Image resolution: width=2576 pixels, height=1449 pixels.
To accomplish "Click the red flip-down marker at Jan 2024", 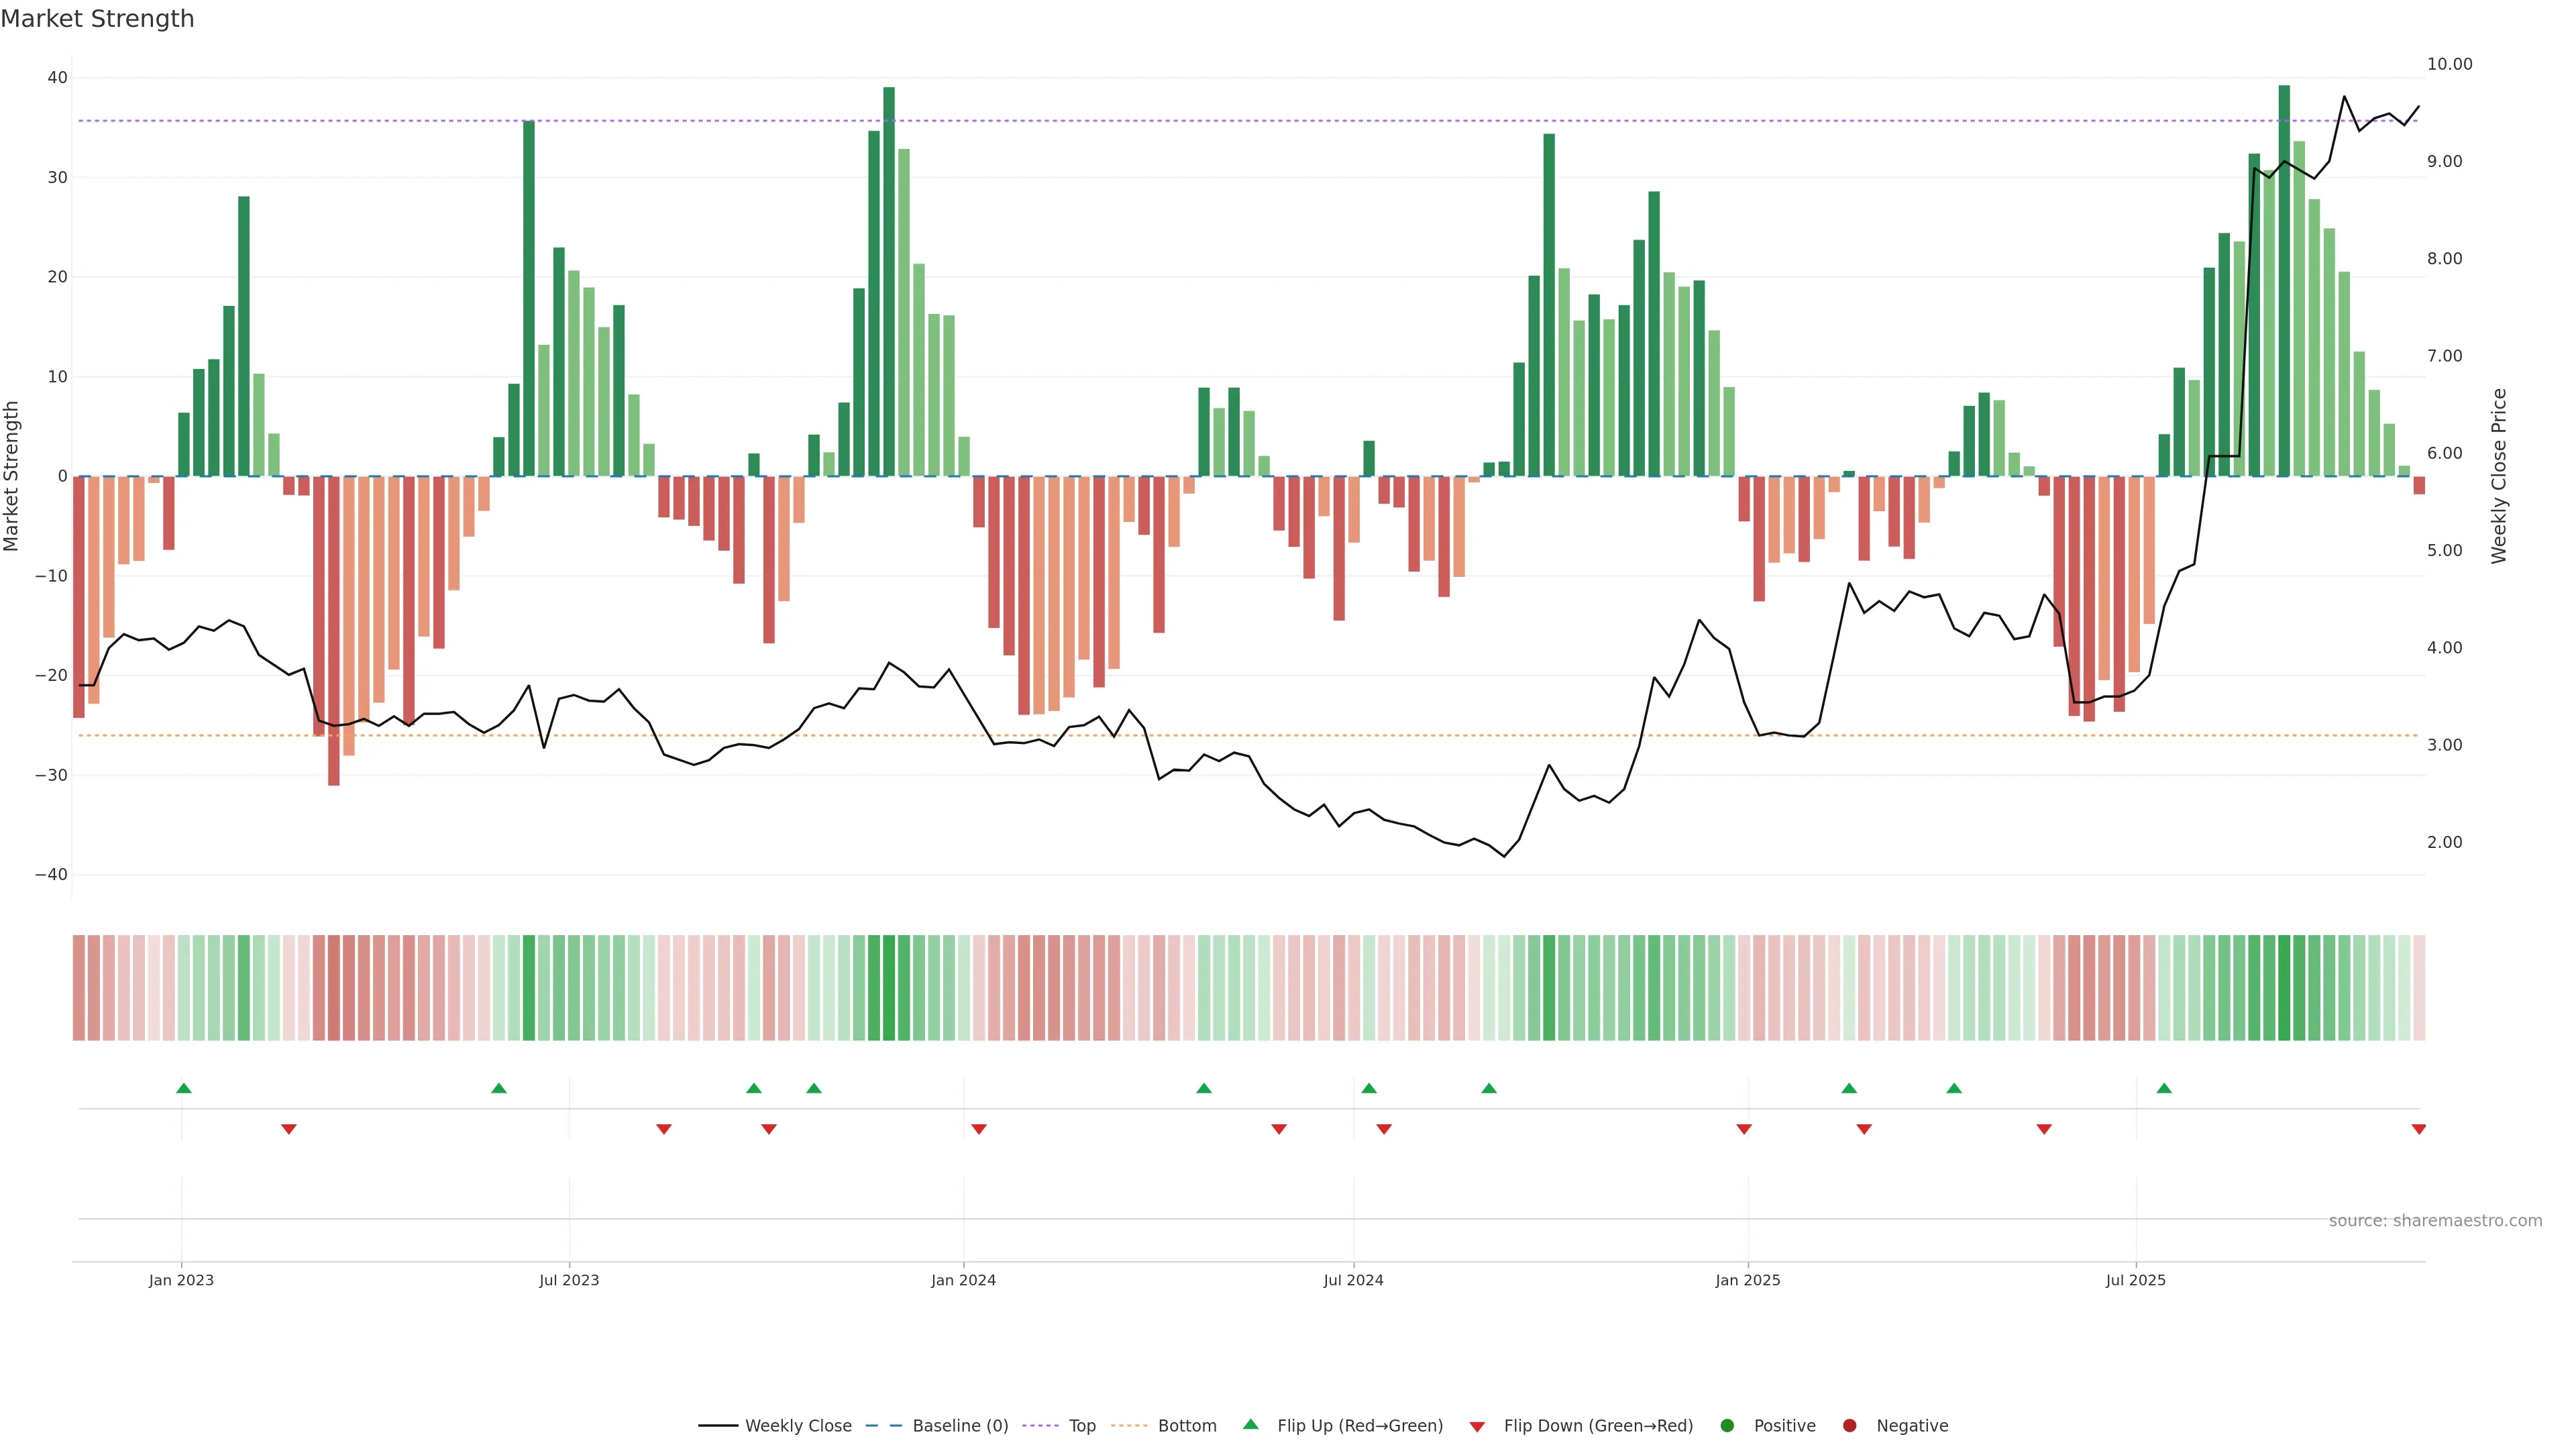I will pos(979,1129).
